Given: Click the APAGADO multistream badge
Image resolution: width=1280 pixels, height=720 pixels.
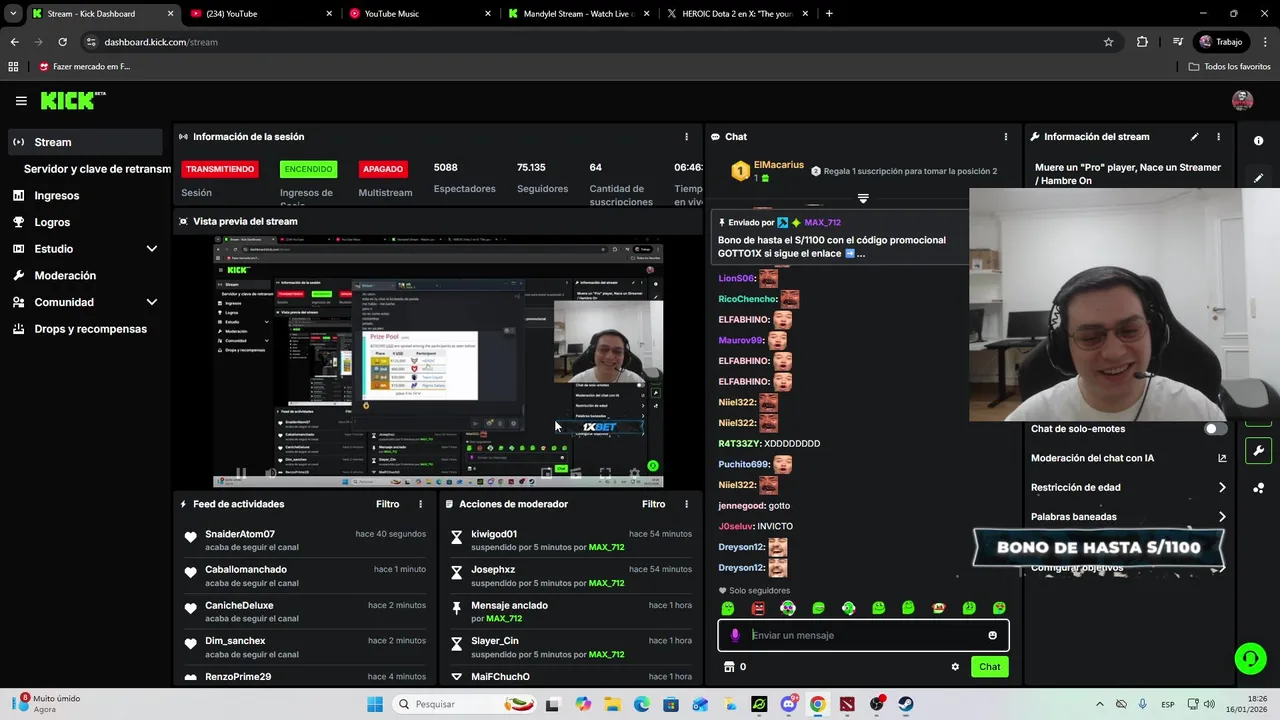Looking at the screenshot, I should (x=383, y=169).
